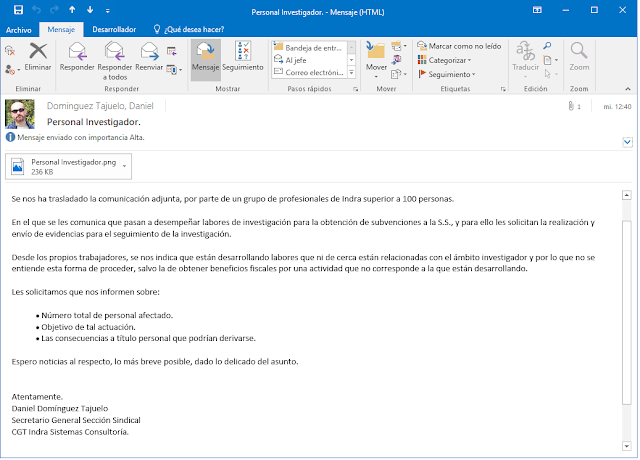Open the Etiquetas dialog launcher

(503, 89)
